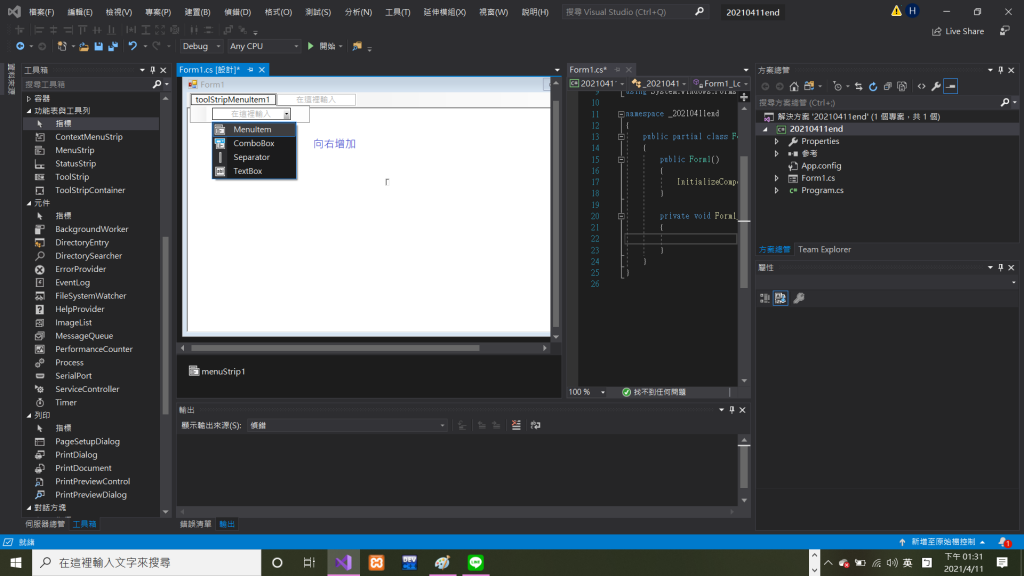Click the Live Share button

(x=958, y=31)
